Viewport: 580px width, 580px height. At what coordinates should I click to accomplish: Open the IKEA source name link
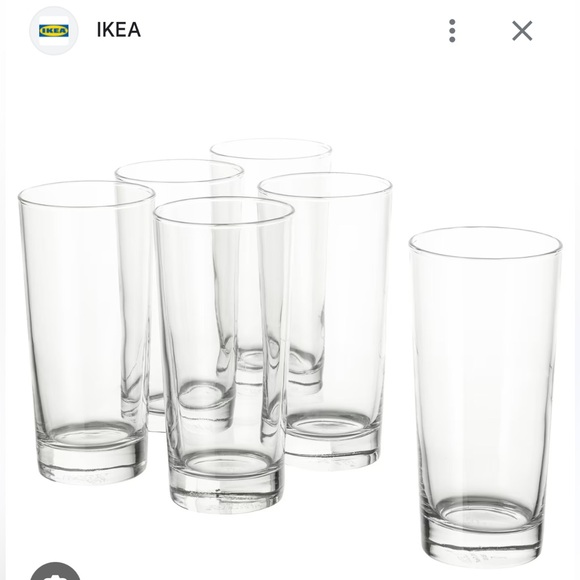point(118,30)
